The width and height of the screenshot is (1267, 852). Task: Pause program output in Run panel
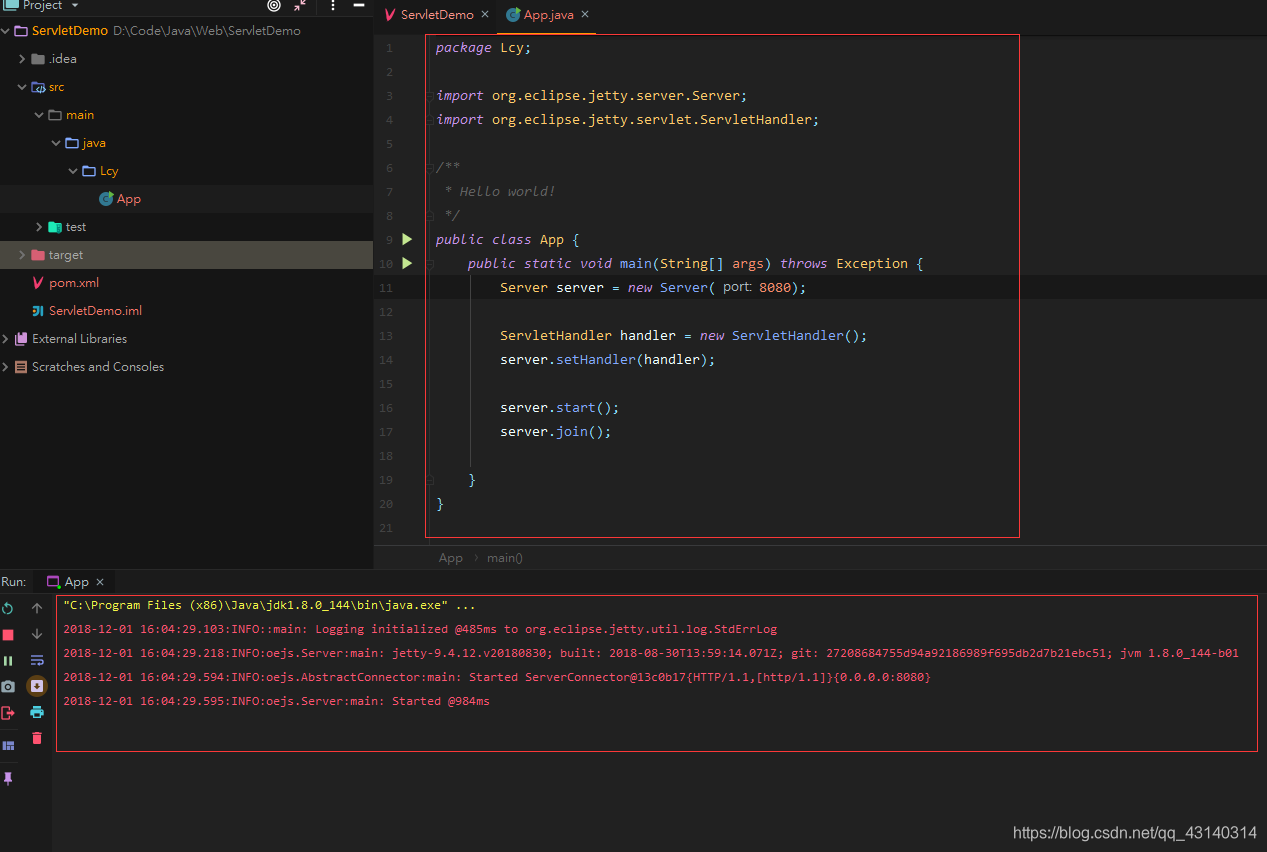[8, 661]
